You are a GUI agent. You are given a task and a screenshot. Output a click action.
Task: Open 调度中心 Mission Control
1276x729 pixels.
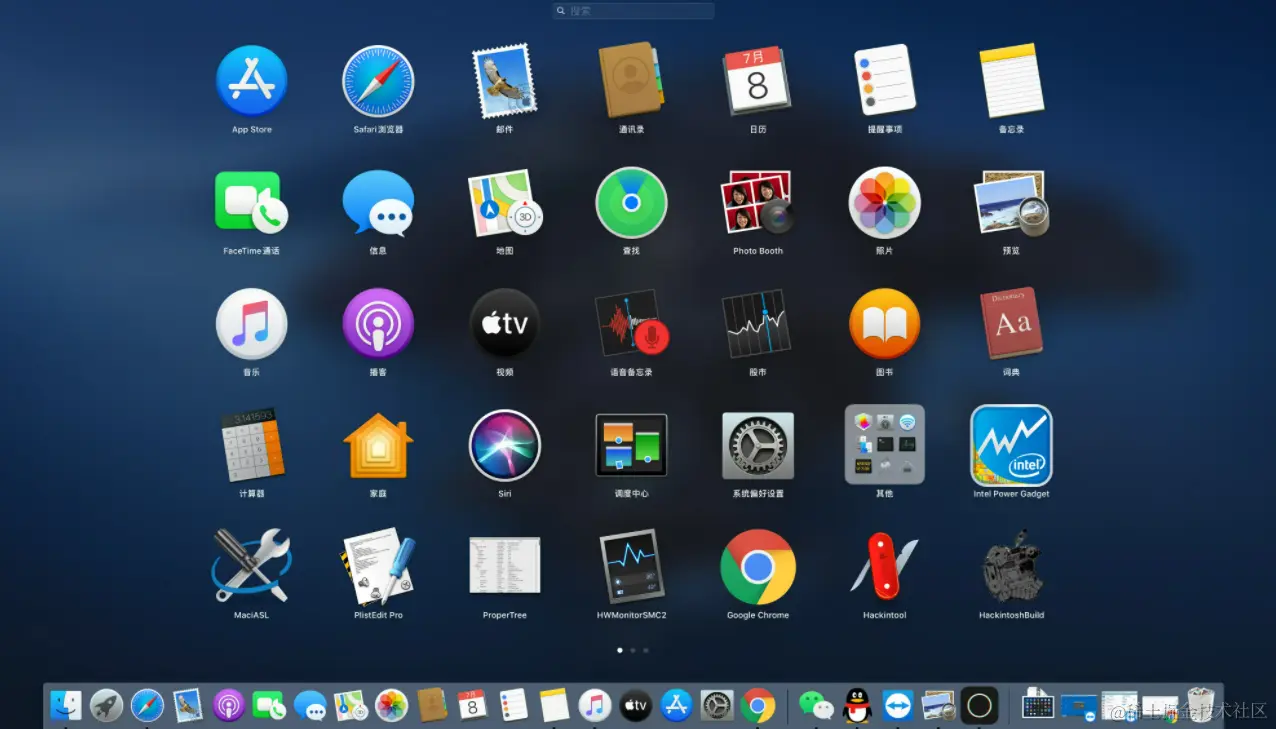[x=631, y=445]
